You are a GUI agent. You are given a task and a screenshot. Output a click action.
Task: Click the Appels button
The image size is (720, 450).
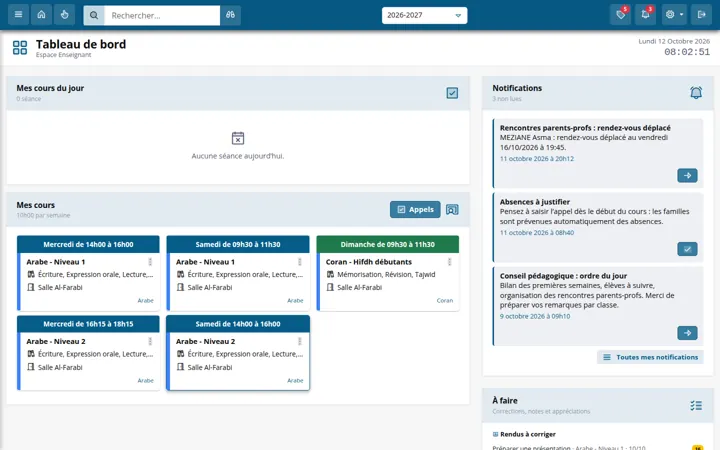click(x=415, y=209)
